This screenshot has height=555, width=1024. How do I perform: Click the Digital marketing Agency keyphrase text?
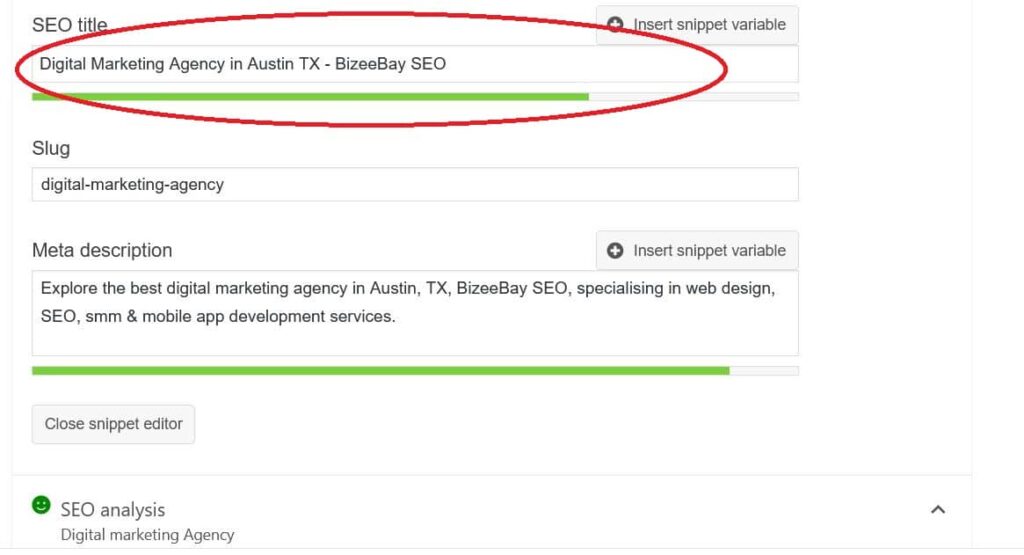pos(147,535)
